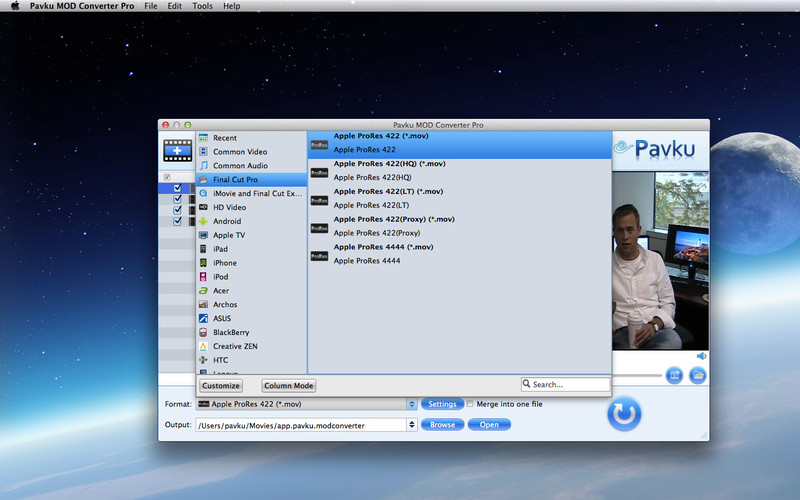Image resolution: width=800 pixels, height=500 pixels.
Task: Click Open output folder button
Action: click(489, 424)
